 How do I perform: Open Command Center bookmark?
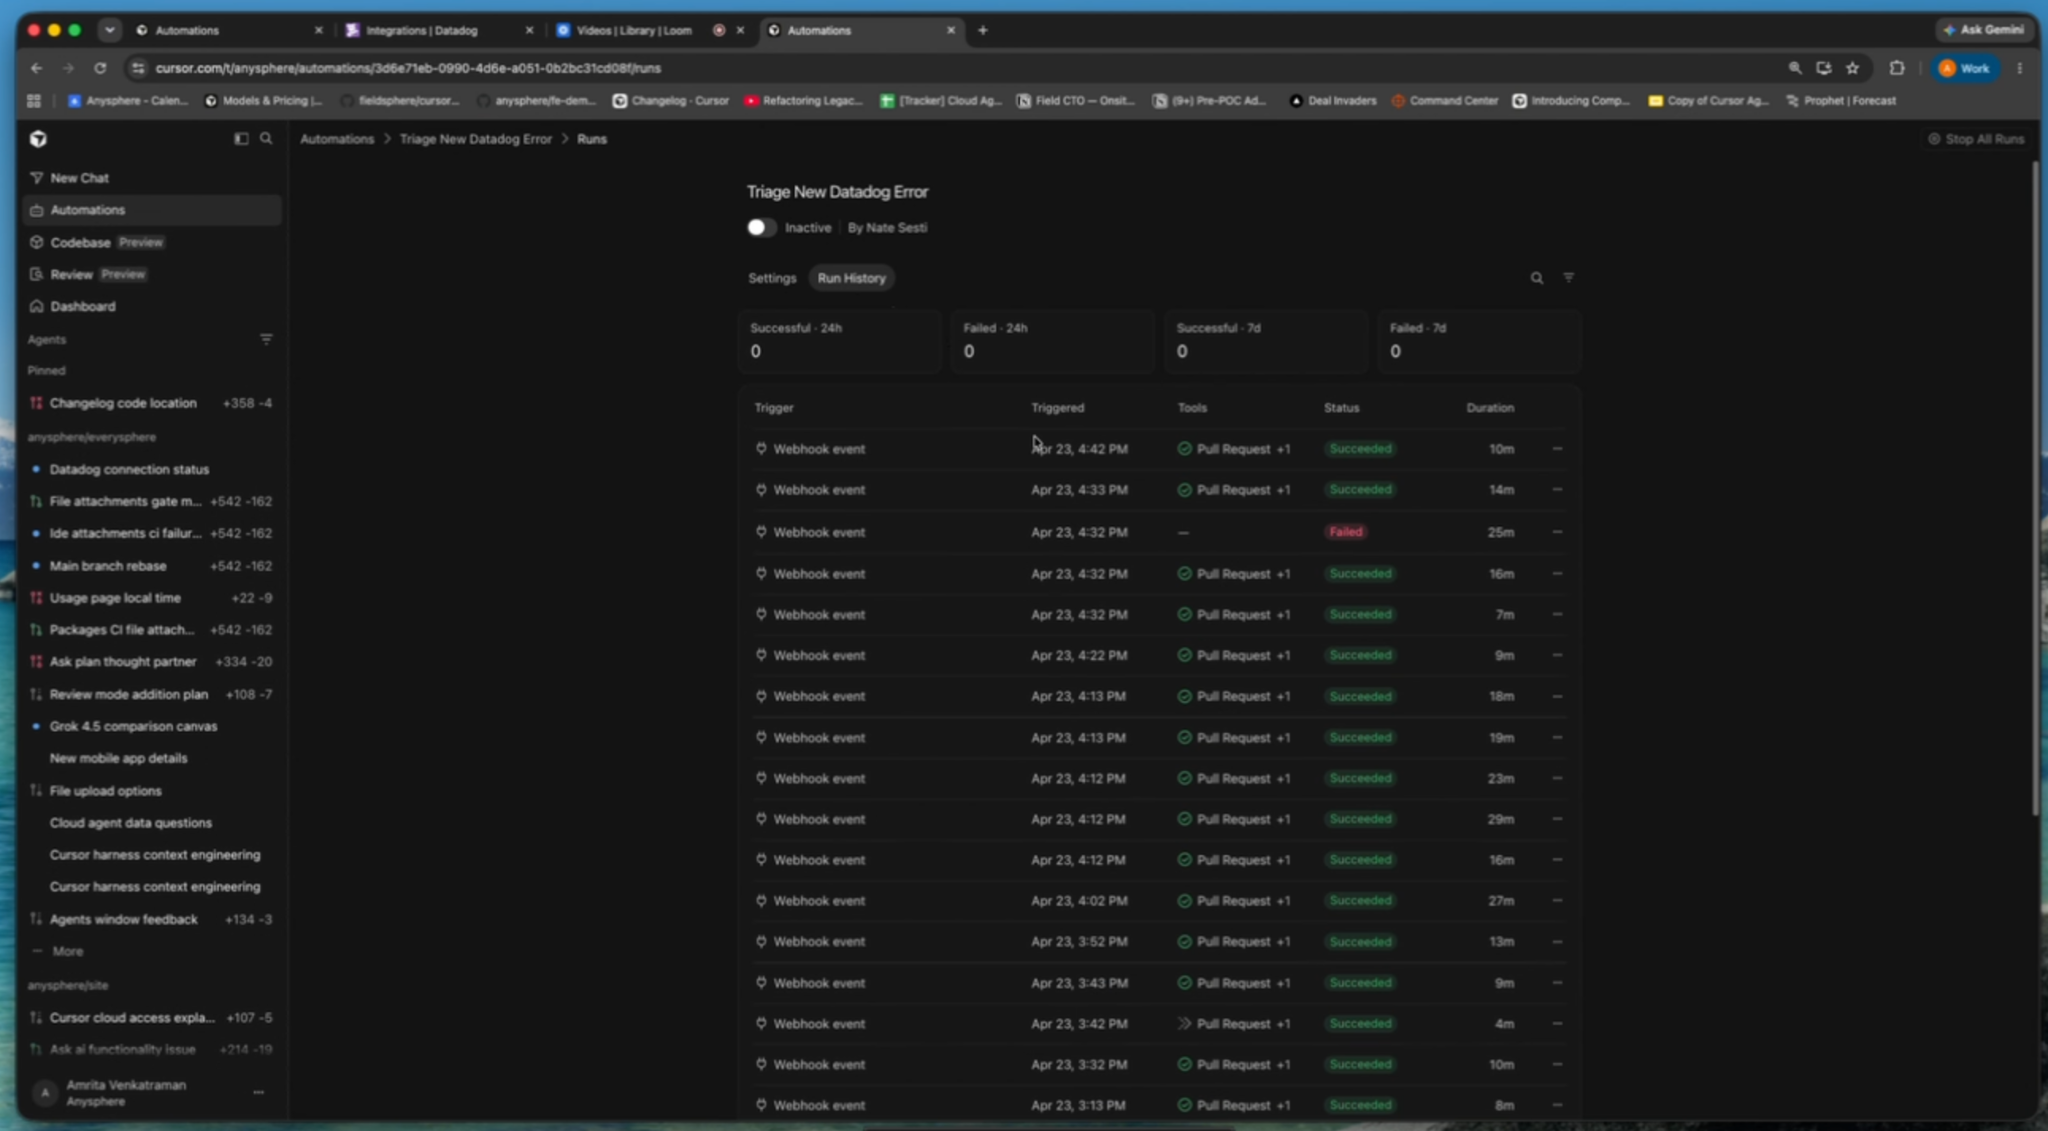(1445, 100)
